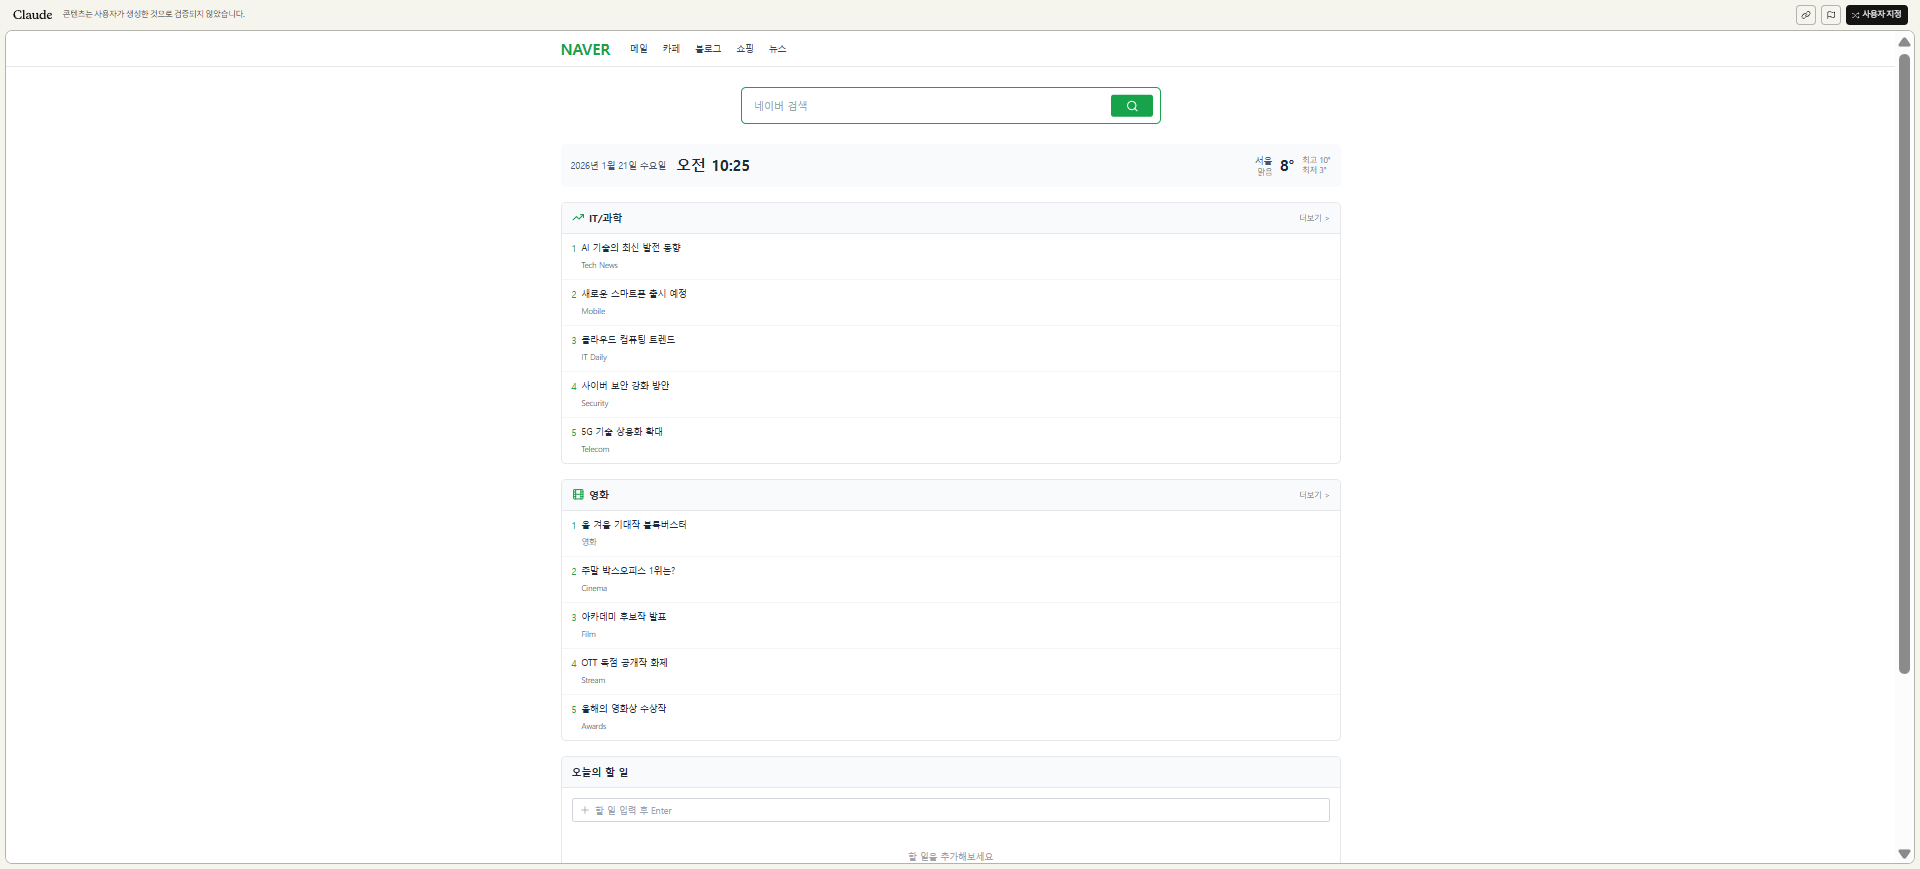The height and width of the screenshot is (869, 1920).
Task: Click the green search magnifier button
Action: click(x=1131, y=106)
